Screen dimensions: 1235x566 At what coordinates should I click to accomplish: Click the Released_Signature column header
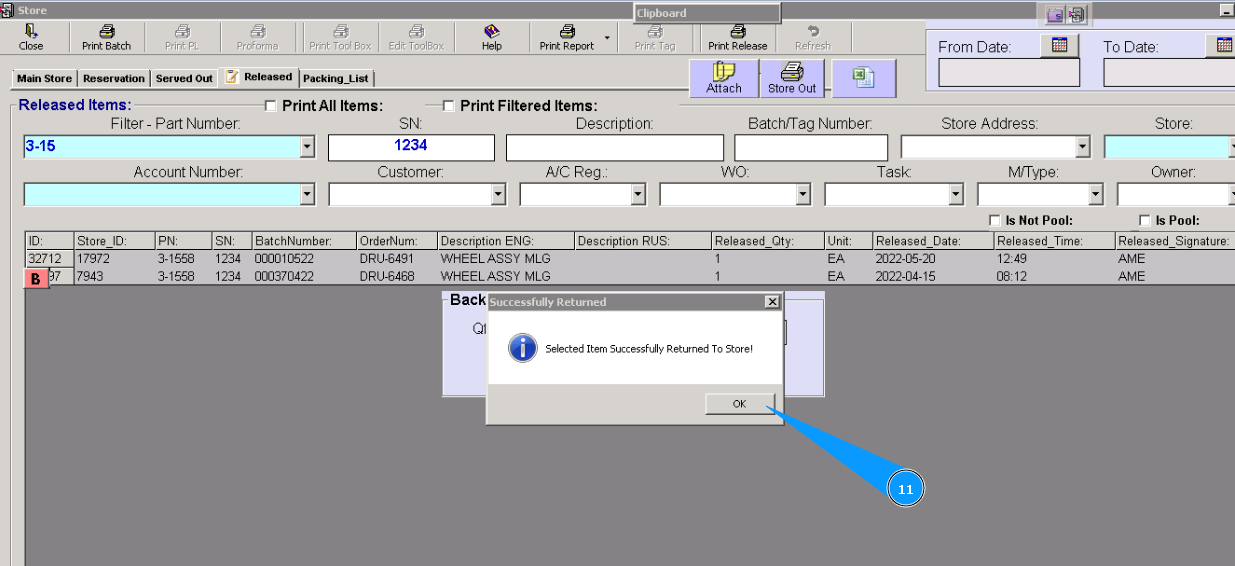click(1174, 241)
